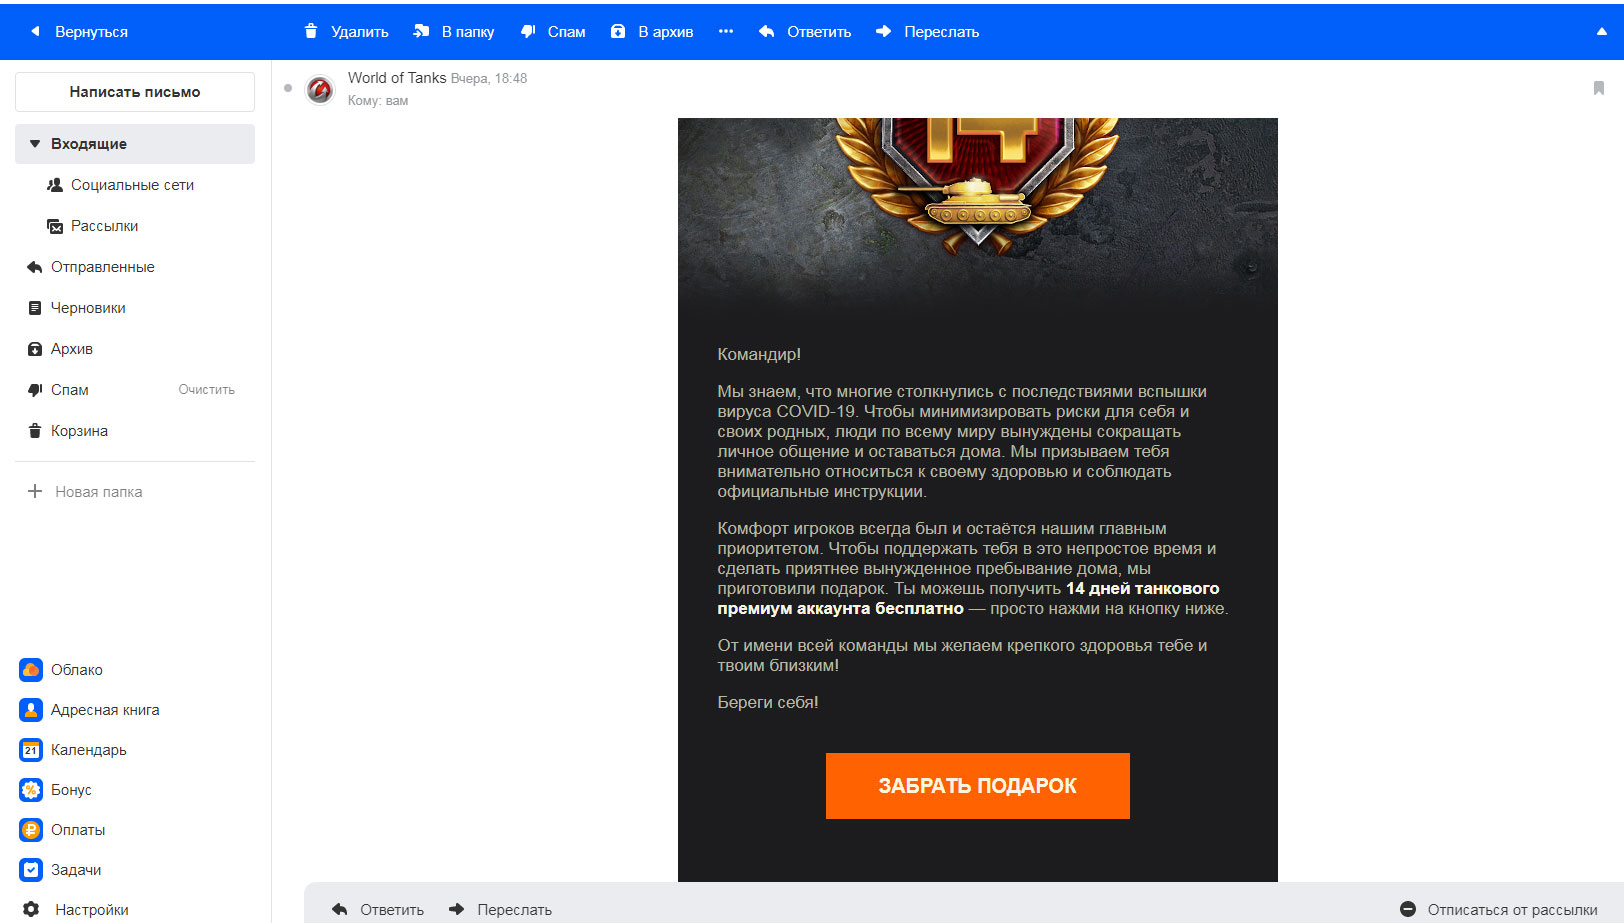
Task: Click the back arrow icon next to Вернуться
Action: (x=35, y=31)
